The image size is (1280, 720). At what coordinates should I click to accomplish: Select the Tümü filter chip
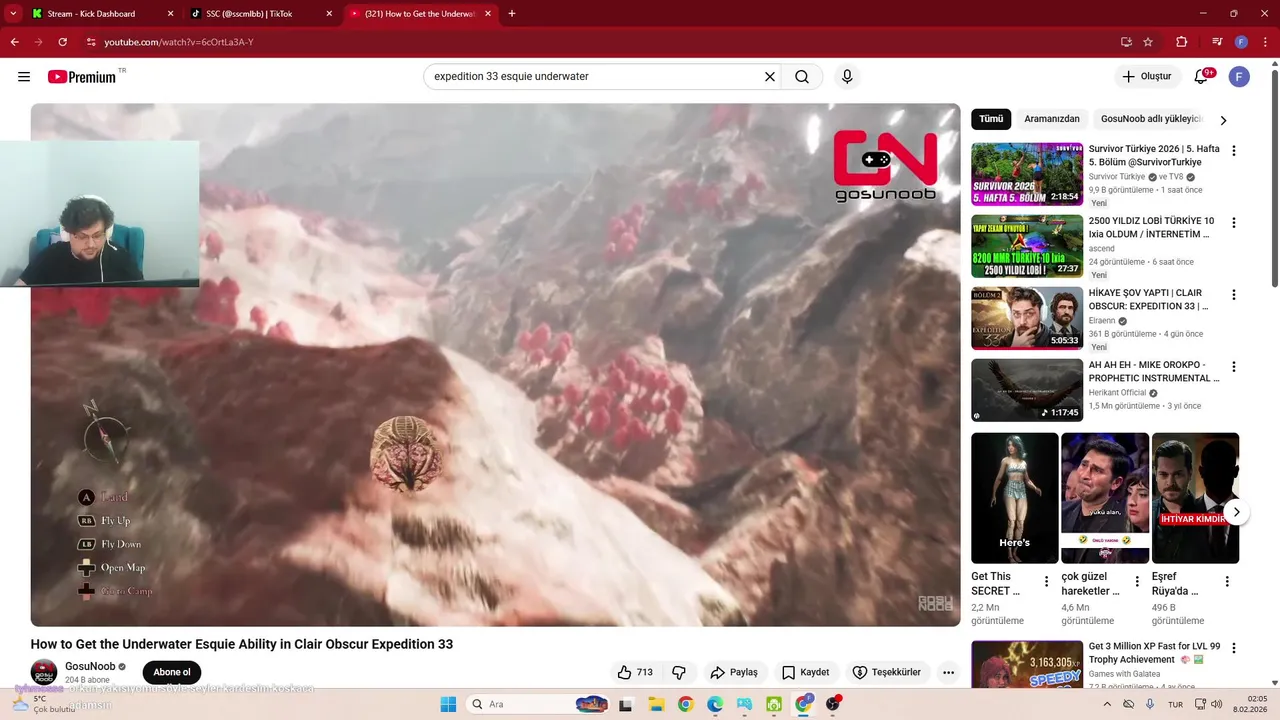991,119
